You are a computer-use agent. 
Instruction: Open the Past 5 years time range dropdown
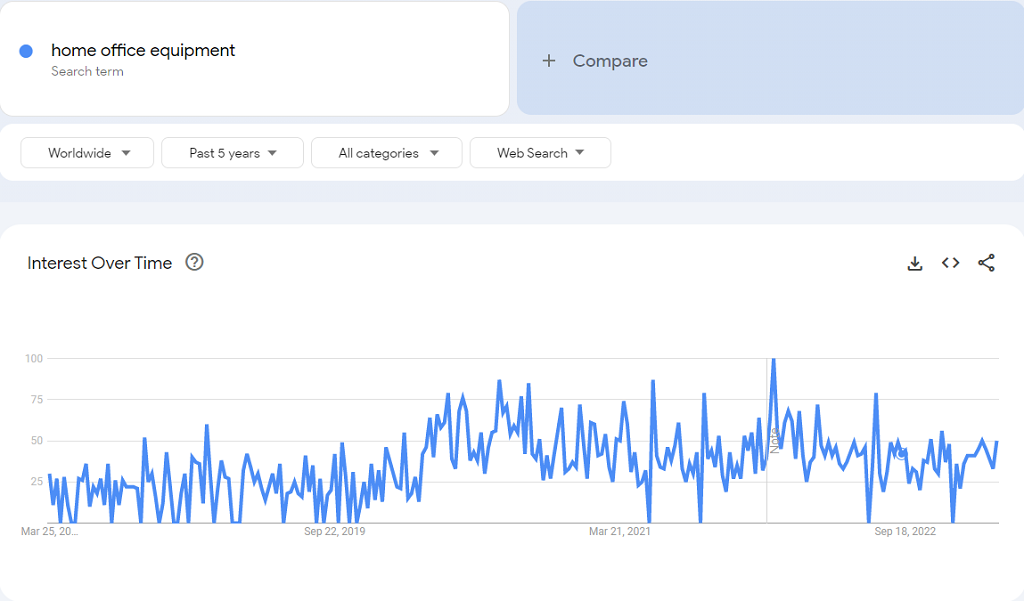232,153
